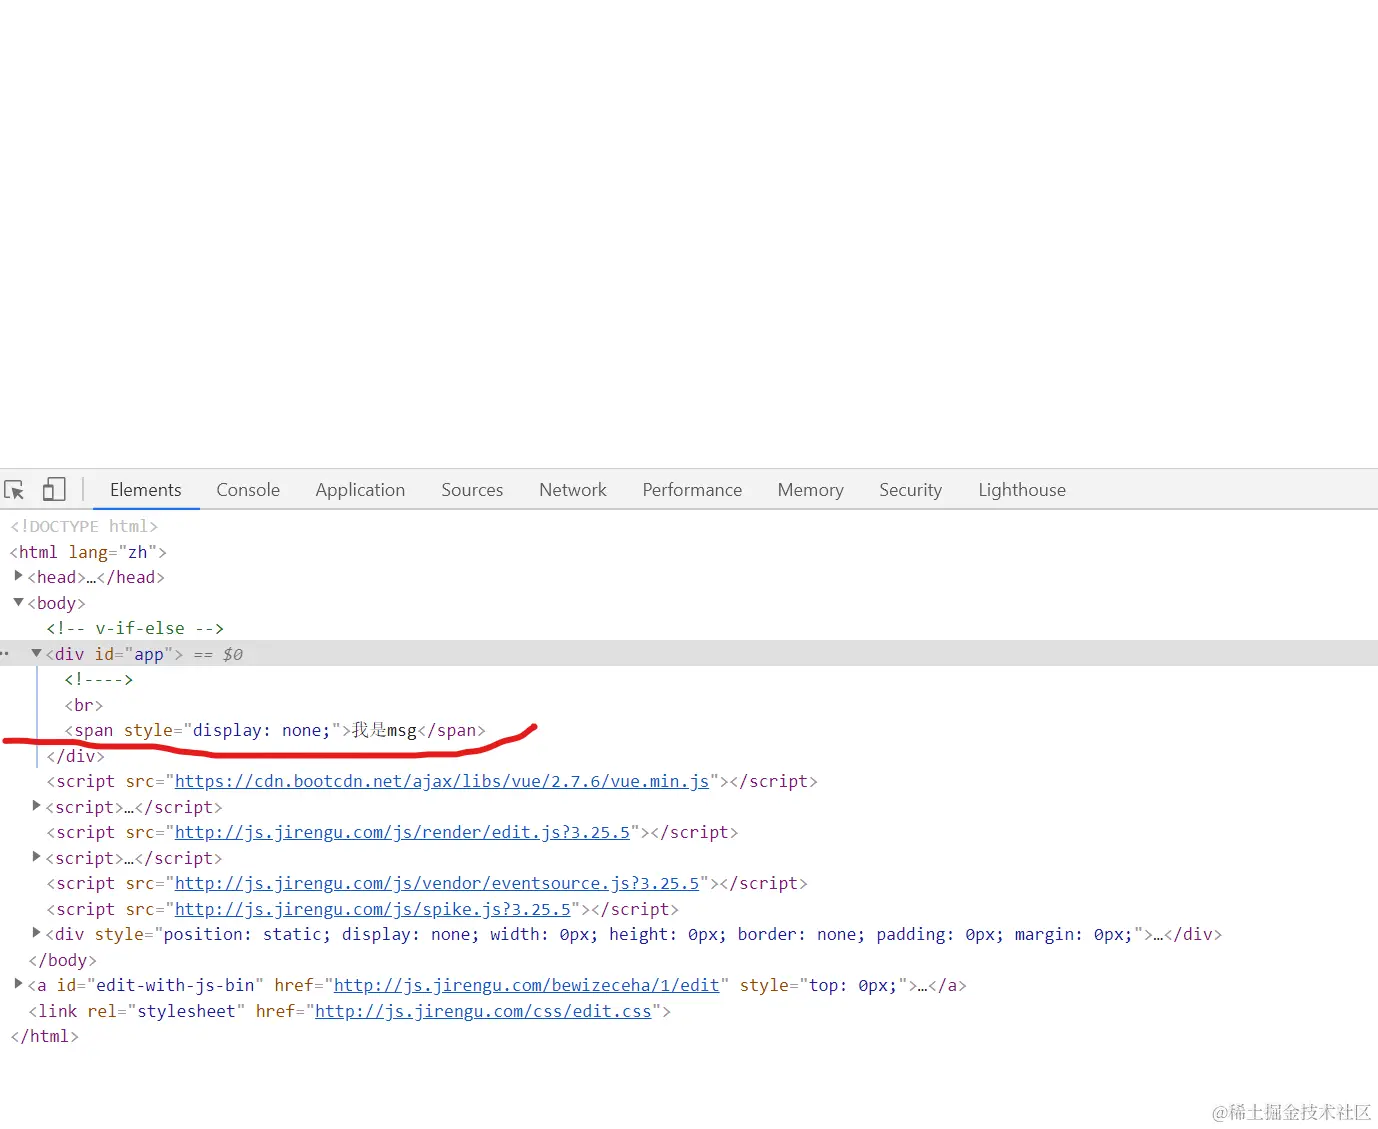
Task: Click the display: none style value of span
Action: [x=261, y=730]
